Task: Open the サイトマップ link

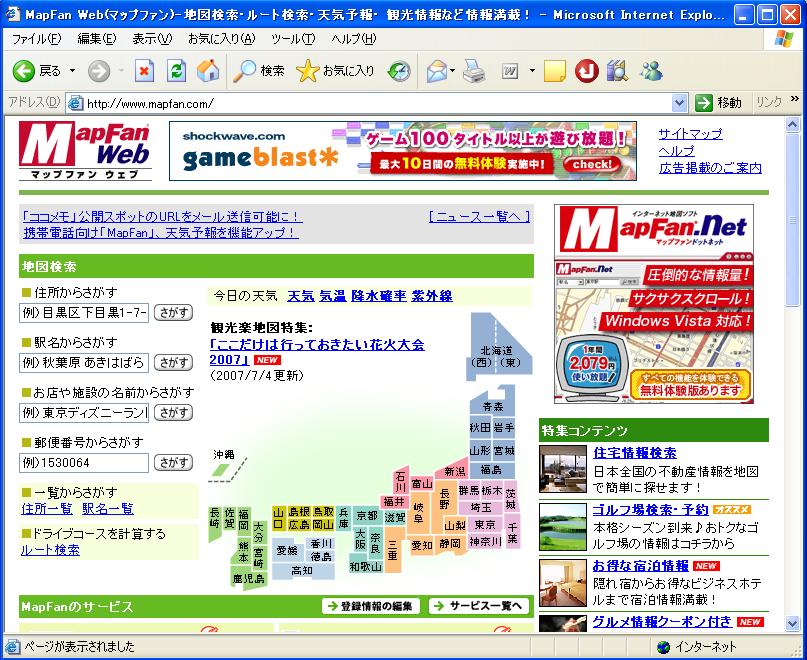Action: point(691,134)
